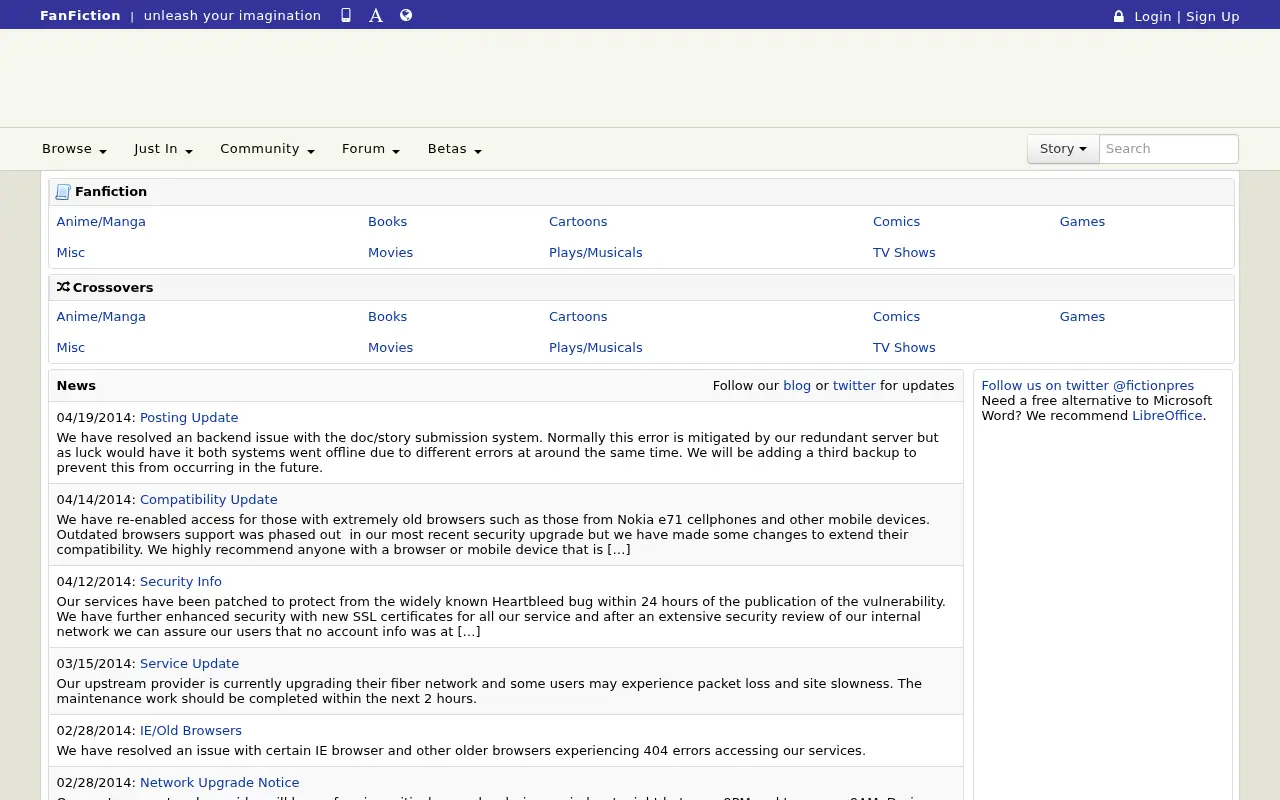The width and height of the screenshot is (1280, 800).
Task: Open Crossovers Cartoons category
Action: point(578,317)
